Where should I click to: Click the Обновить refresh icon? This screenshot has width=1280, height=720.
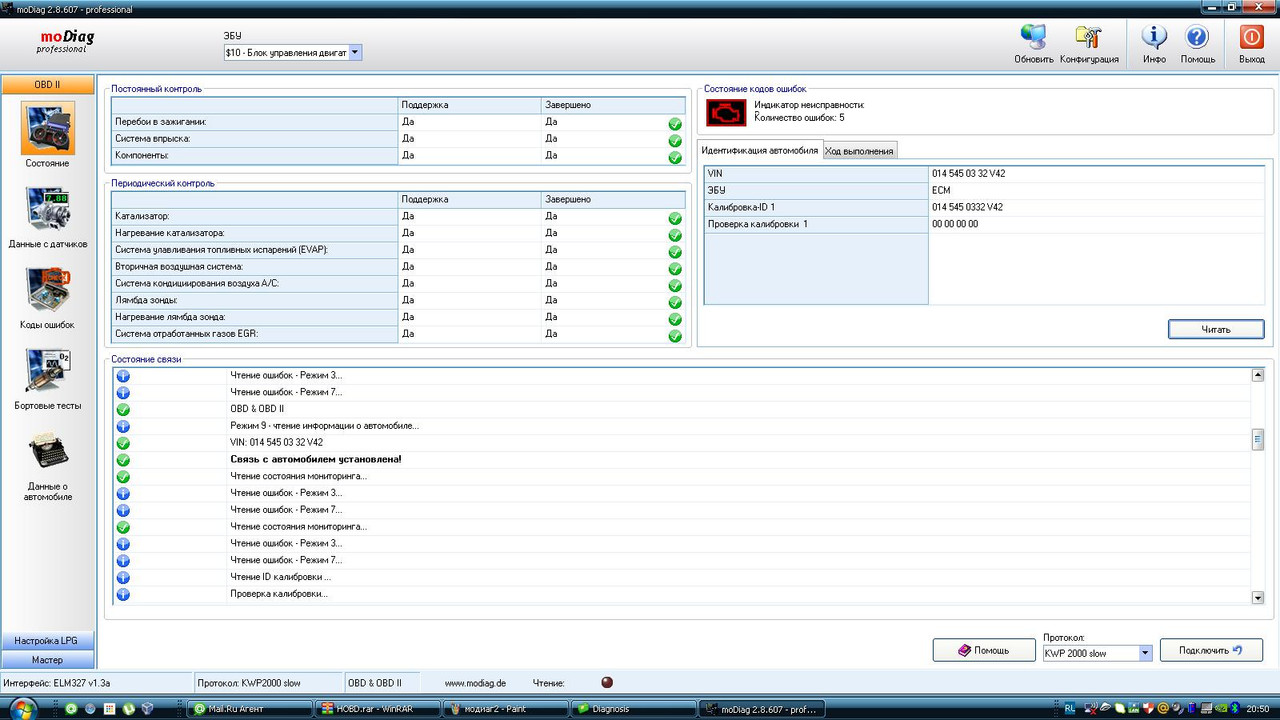pos(1033,38)
